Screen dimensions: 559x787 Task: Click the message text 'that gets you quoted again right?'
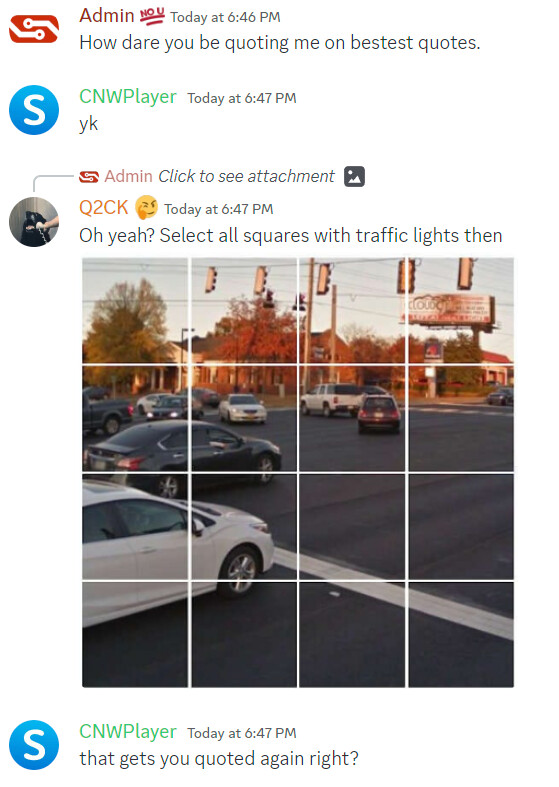(219, 758)
